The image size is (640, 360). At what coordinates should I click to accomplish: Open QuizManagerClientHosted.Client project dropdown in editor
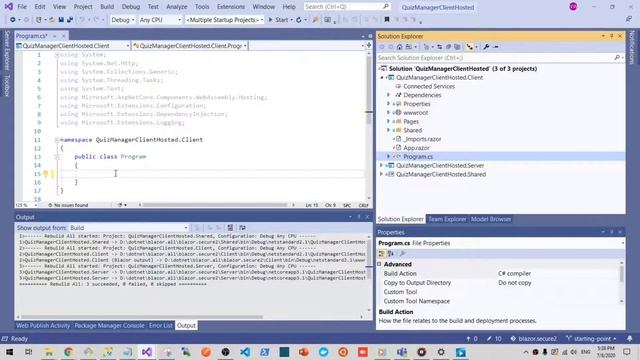coord(72,46)
